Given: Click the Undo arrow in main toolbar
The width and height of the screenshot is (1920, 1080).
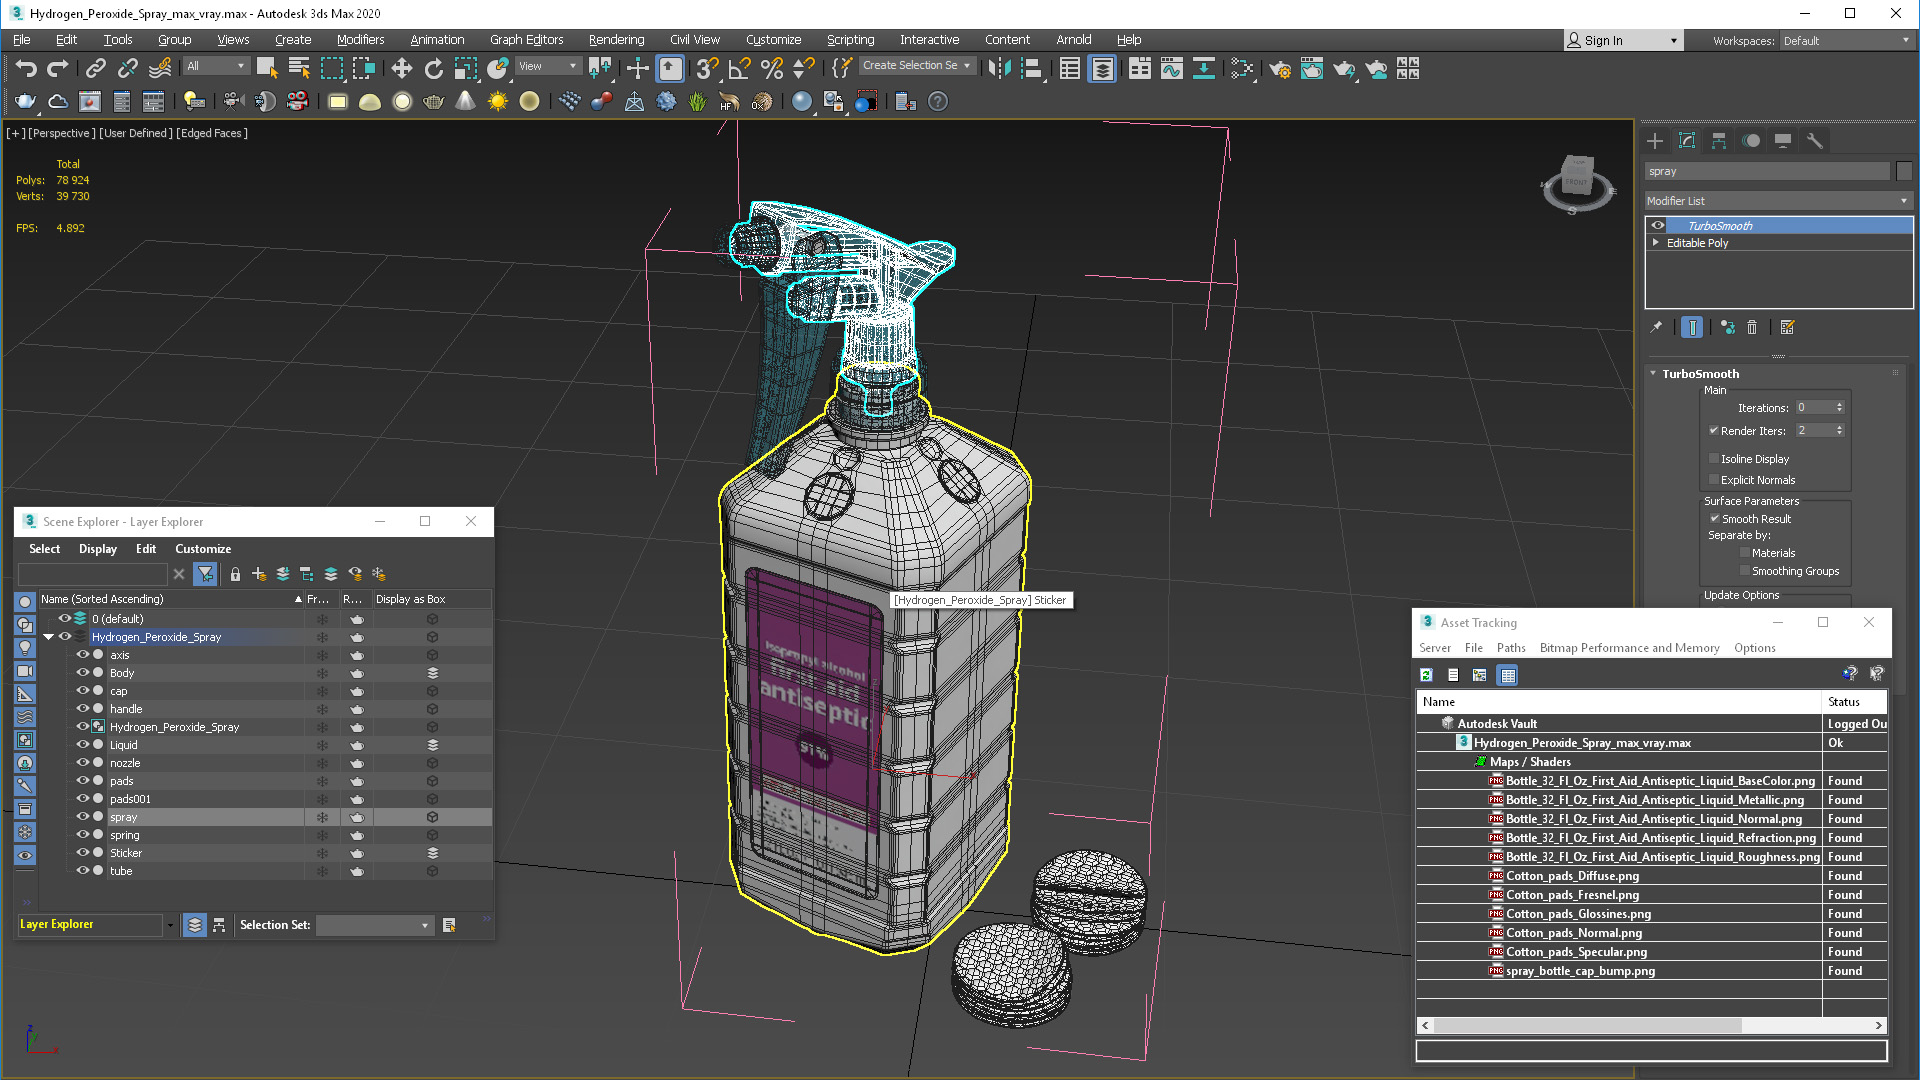Looking at the screenshot, I should click(26, 68).
